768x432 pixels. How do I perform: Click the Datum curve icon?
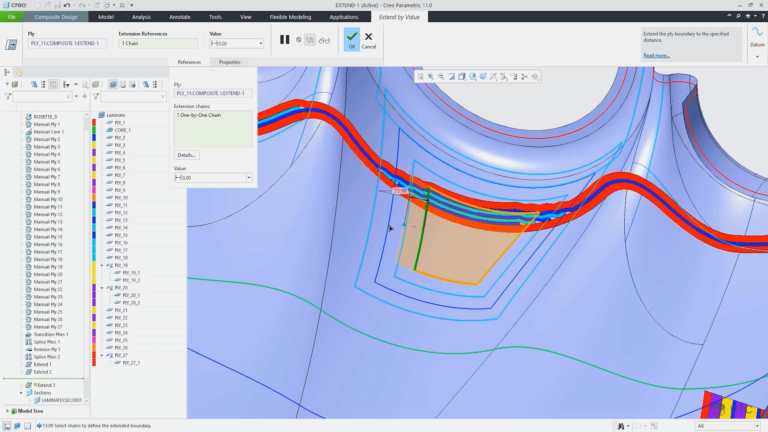point(757,32)
